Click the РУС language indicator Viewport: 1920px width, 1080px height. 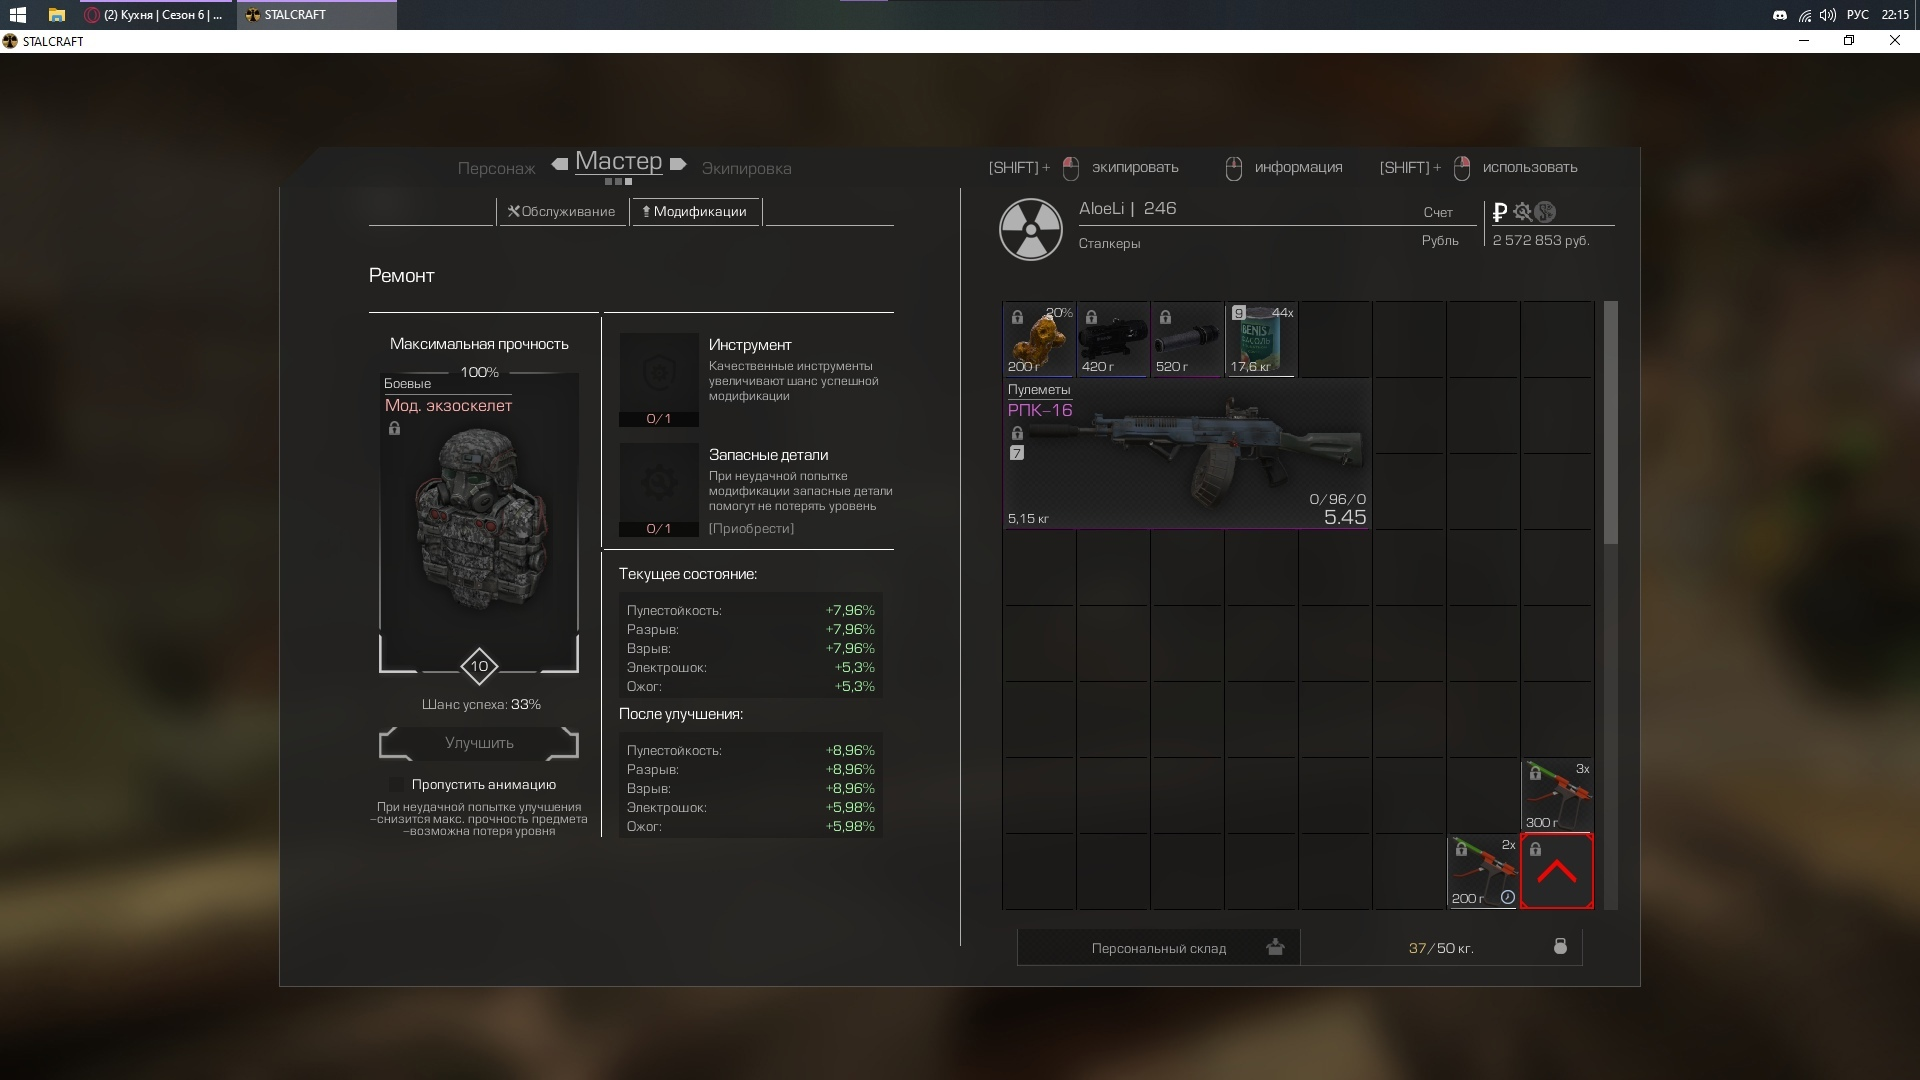coord(1858,15)
